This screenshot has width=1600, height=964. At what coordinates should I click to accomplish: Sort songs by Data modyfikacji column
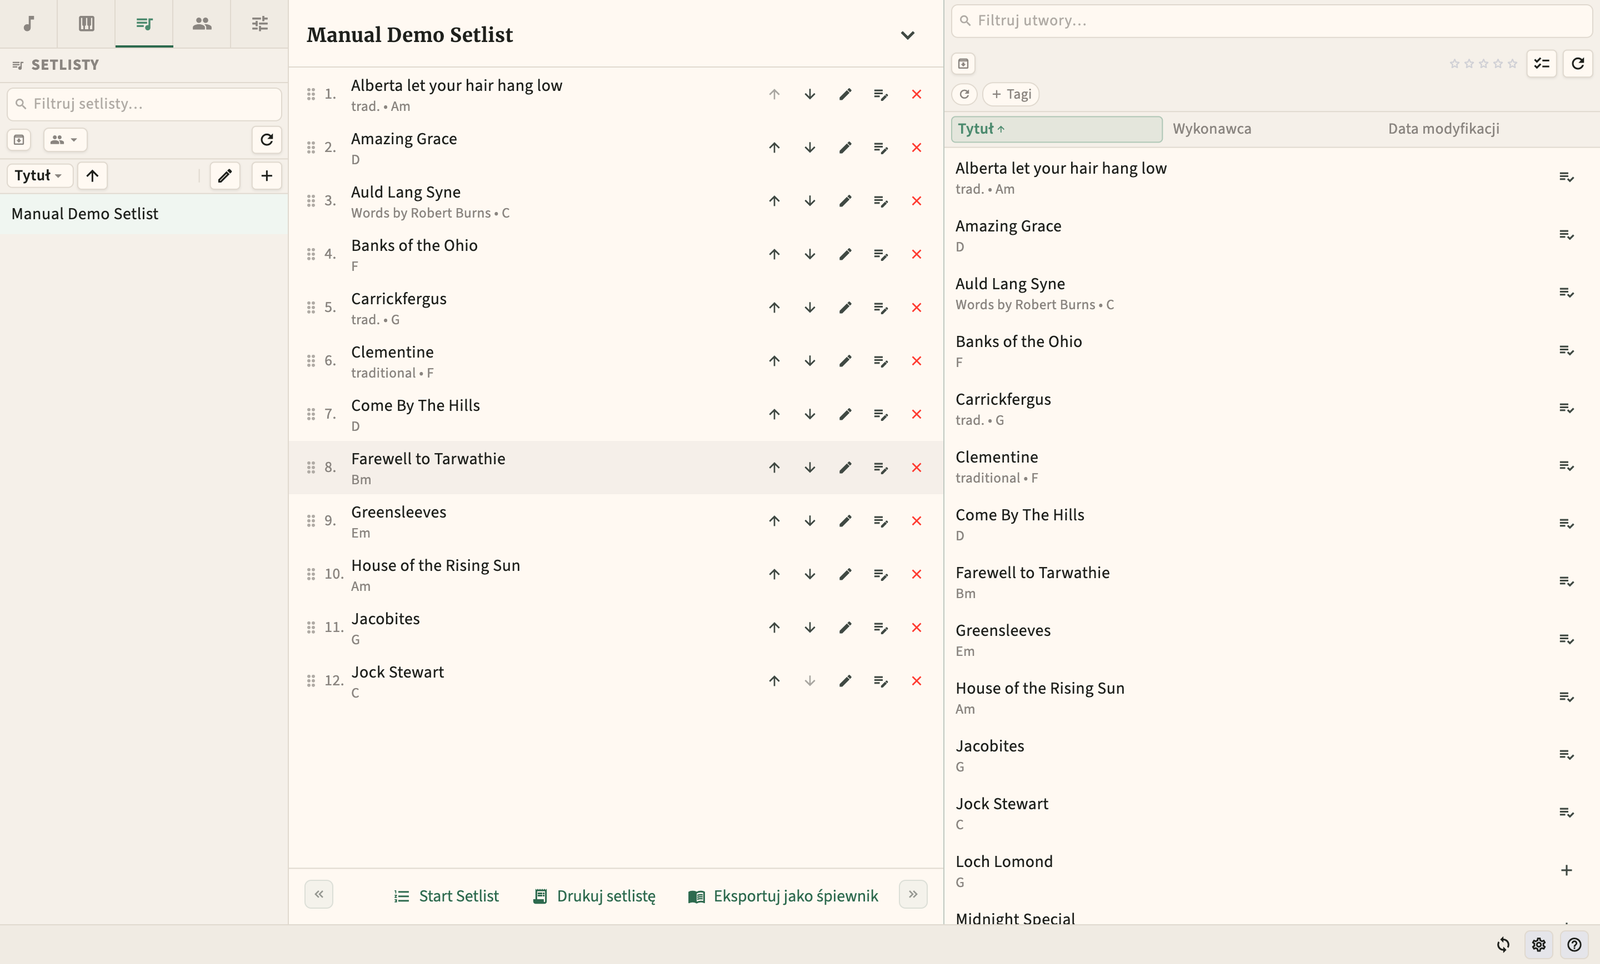pyautogui.click(x=1443, y=129)
